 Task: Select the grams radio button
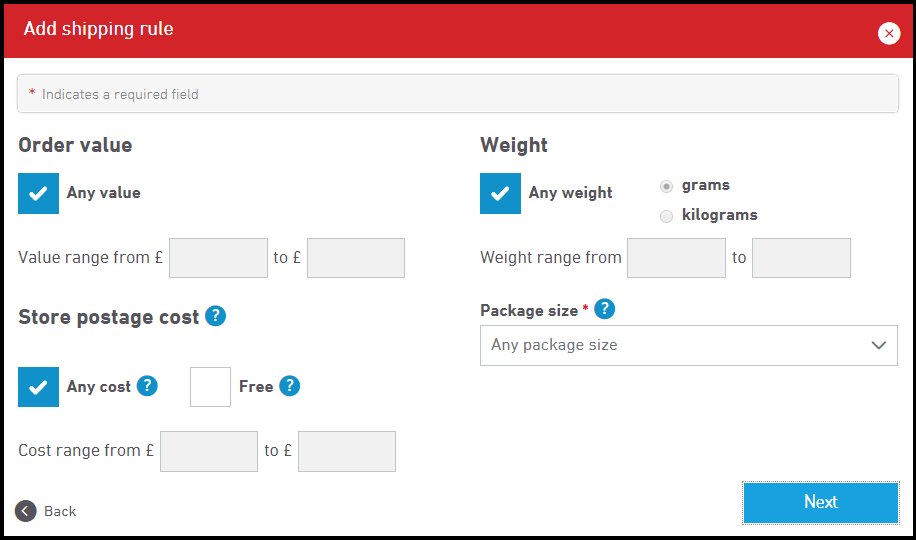click(x=666, y=186)
